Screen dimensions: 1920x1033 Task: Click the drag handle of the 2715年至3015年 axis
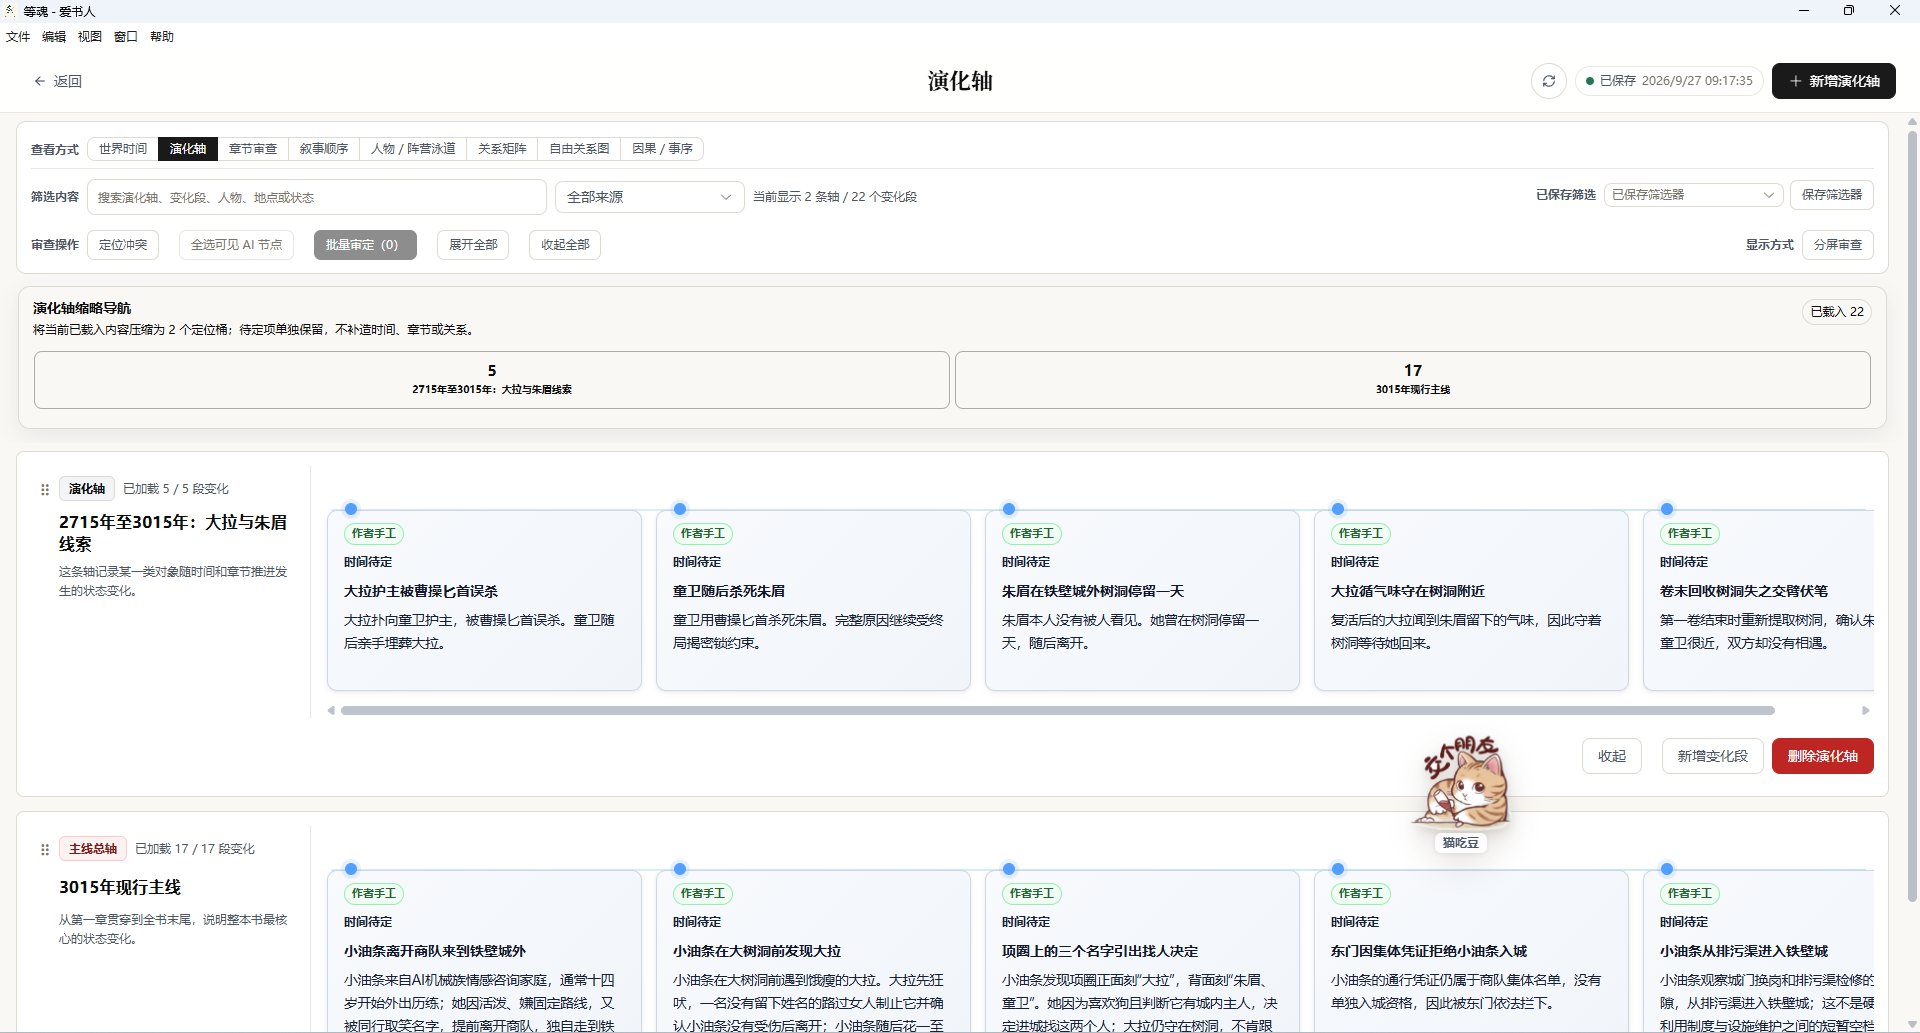click(44, 489)
